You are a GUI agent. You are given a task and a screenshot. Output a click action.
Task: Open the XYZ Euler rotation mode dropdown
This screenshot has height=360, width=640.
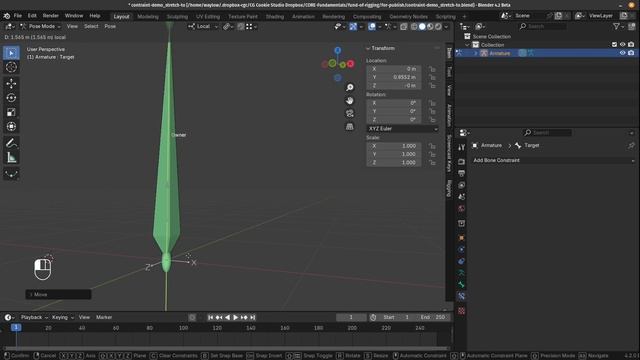coord(402,129)
